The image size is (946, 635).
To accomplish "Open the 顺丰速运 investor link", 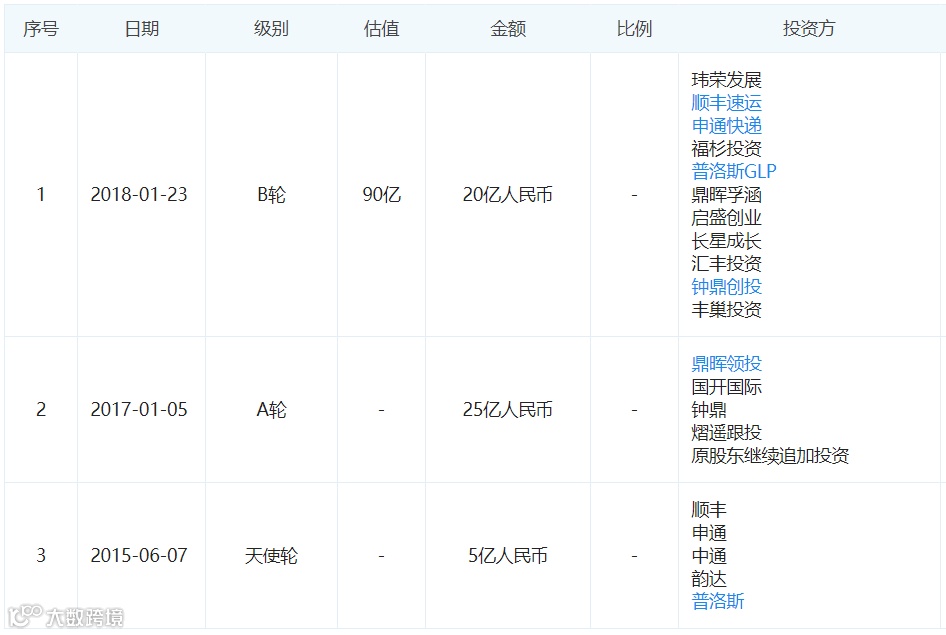I will pos(726,103).
